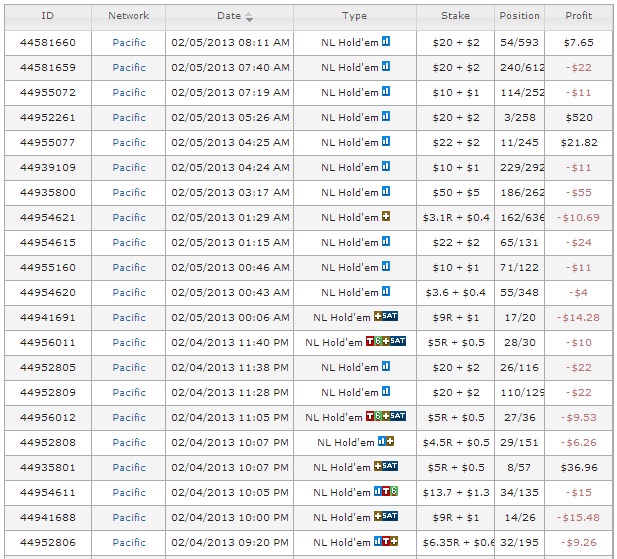The width and height of the screenshot is (617, 559).
Task: Open the Pacific link in row 44952806
Action: pyautogui.click(x=129, y=542)
